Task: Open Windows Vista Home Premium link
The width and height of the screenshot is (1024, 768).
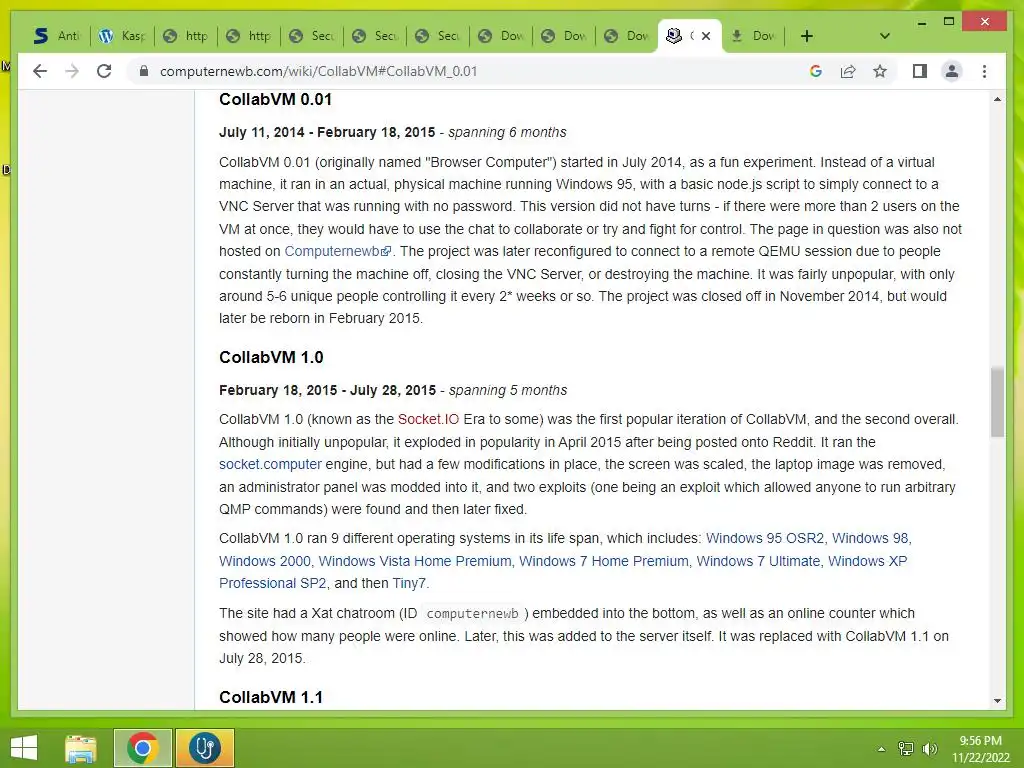Action: (x=415, y=561)
